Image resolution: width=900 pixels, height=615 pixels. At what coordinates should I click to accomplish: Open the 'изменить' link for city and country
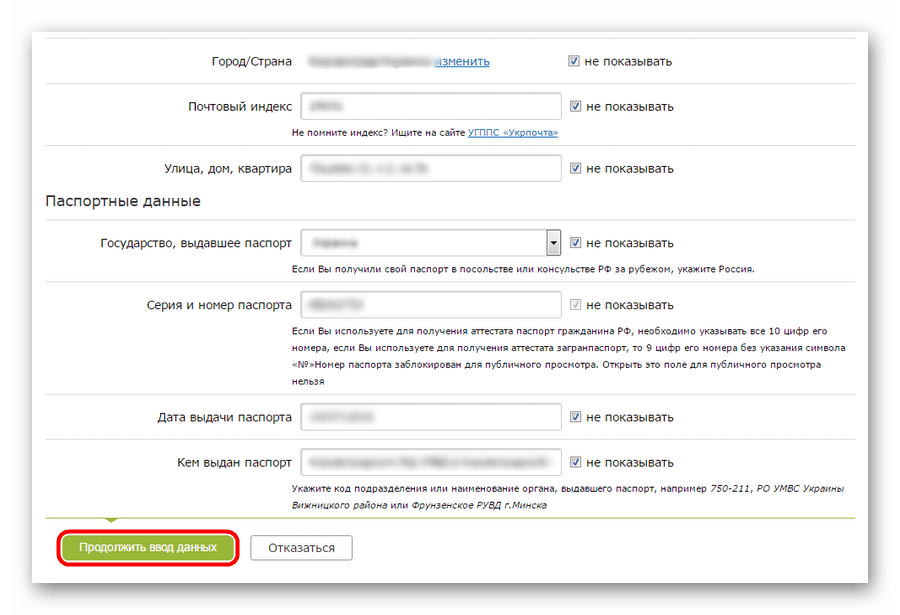[x=462, y=61]
